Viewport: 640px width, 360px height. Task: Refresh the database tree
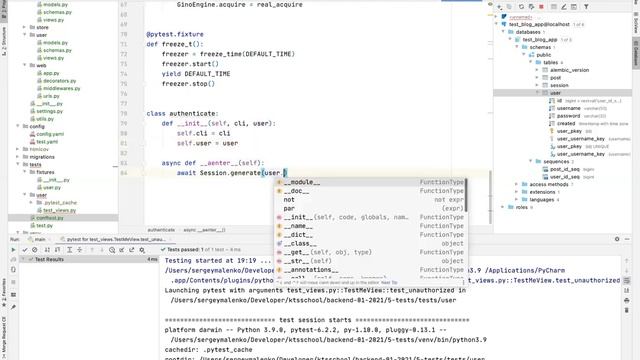(521, 7)
